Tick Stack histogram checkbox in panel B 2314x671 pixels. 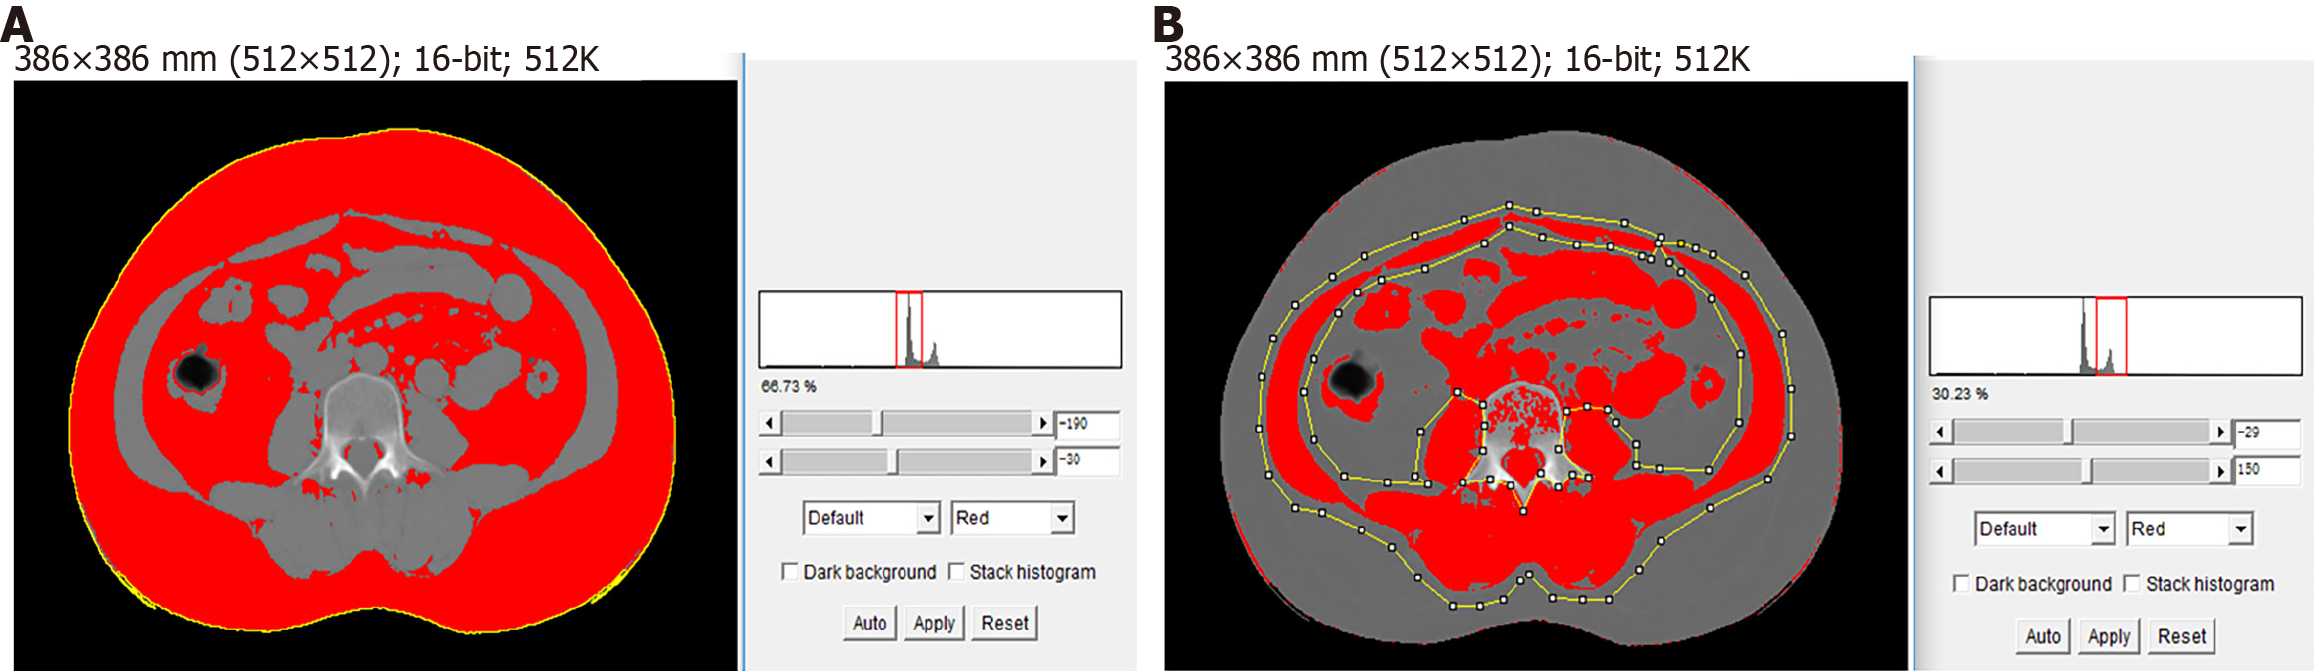(2131, 584)
